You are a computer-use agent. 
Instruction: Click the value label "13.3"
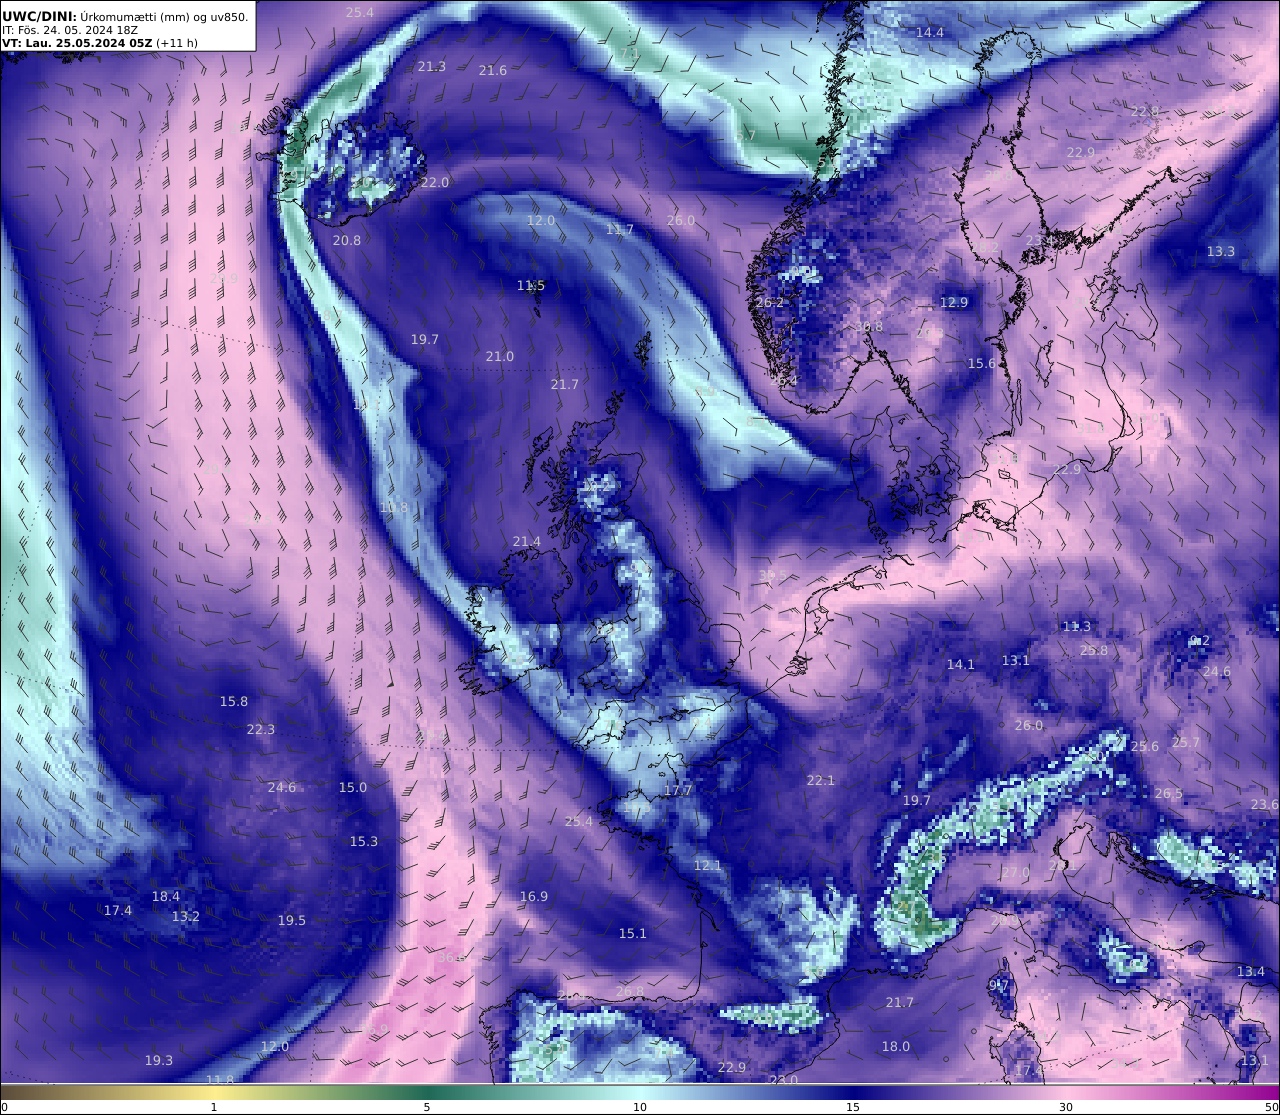tap(1221, 252)
